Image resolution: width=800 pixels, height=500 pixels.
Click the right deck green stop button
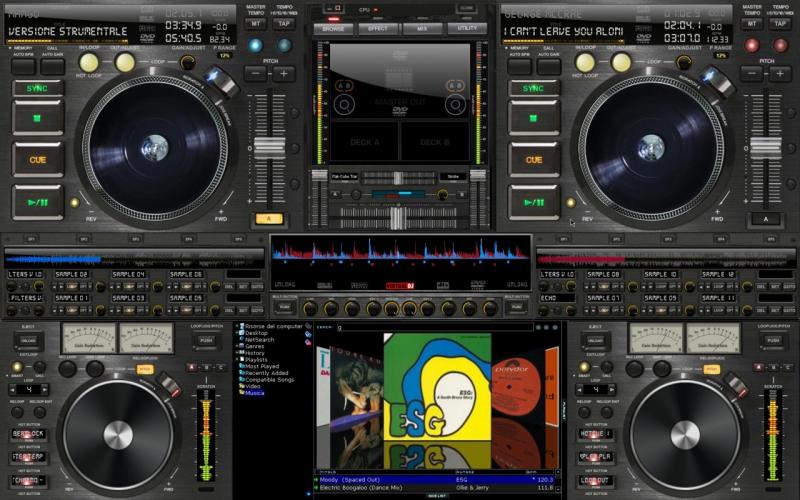pos(534,116)
